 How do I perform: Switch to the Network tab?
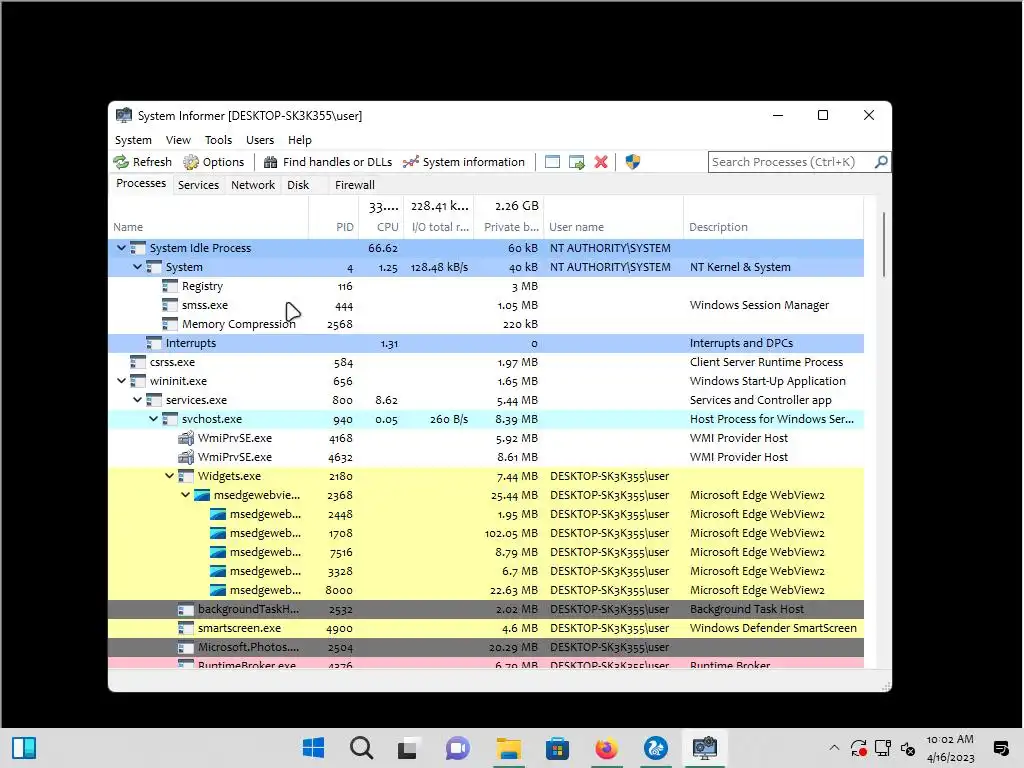click(x=253, y=185)
